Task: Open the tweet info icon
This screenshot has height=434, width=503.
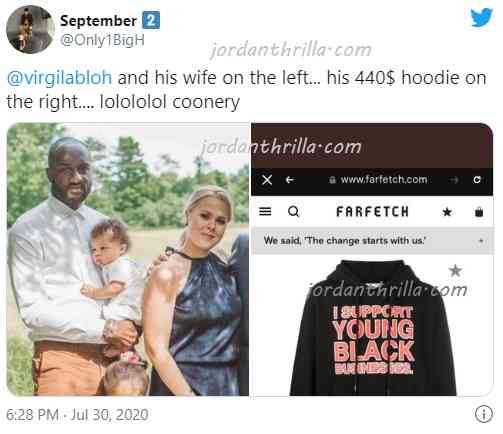Action: [x=484, y=414]
